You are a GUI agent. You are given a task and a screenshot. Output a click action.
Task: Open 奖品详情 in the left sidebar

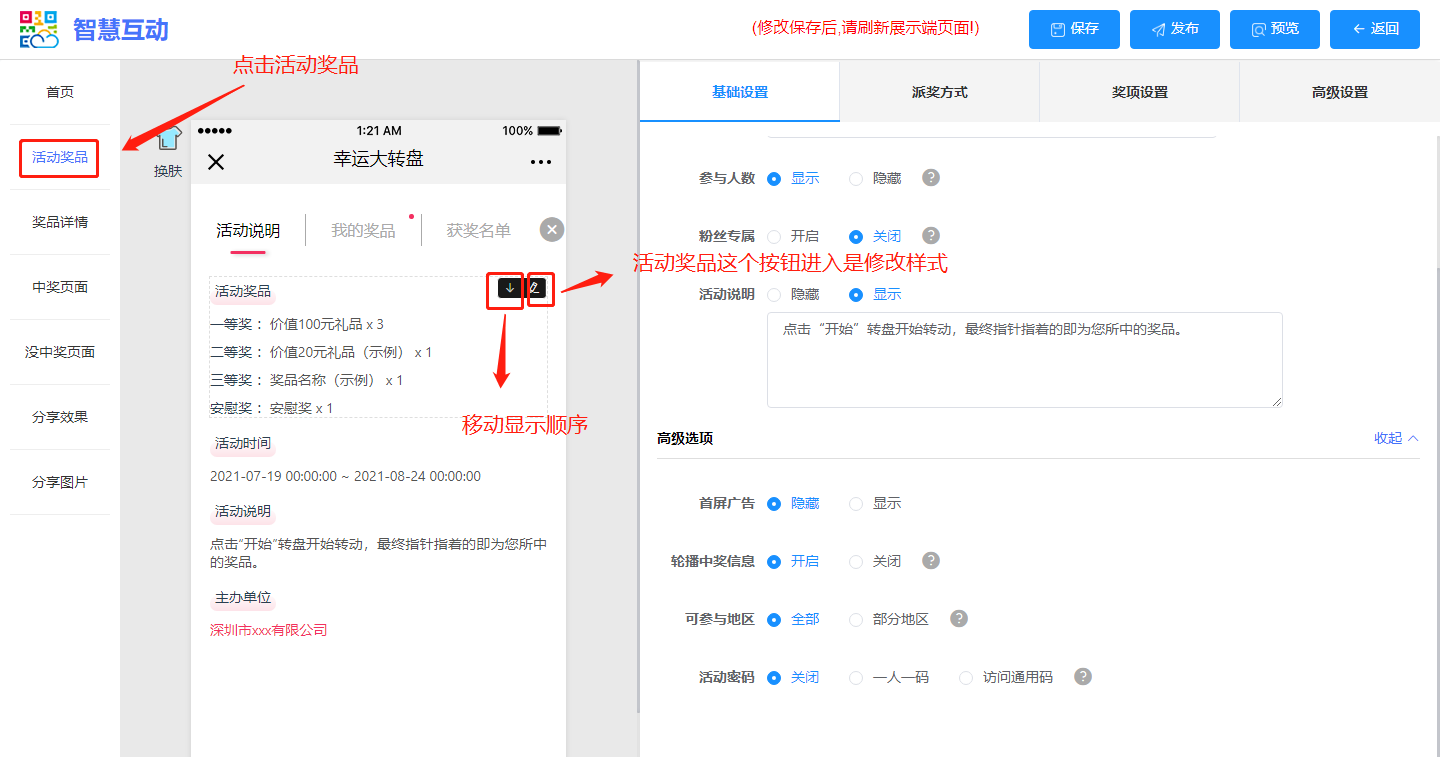point(60,222)
